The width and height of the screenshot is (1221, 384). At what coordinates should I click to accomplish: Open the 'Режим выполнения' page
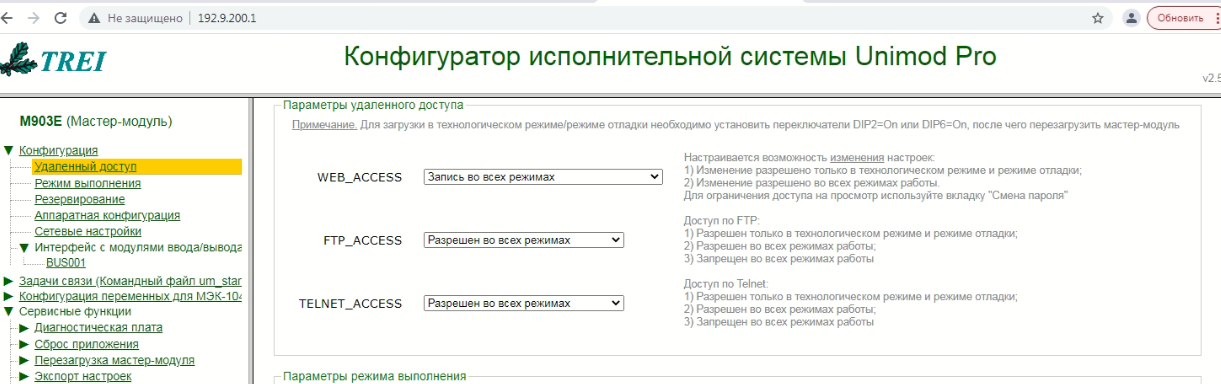pyautogui.click(x=87, y=183)
